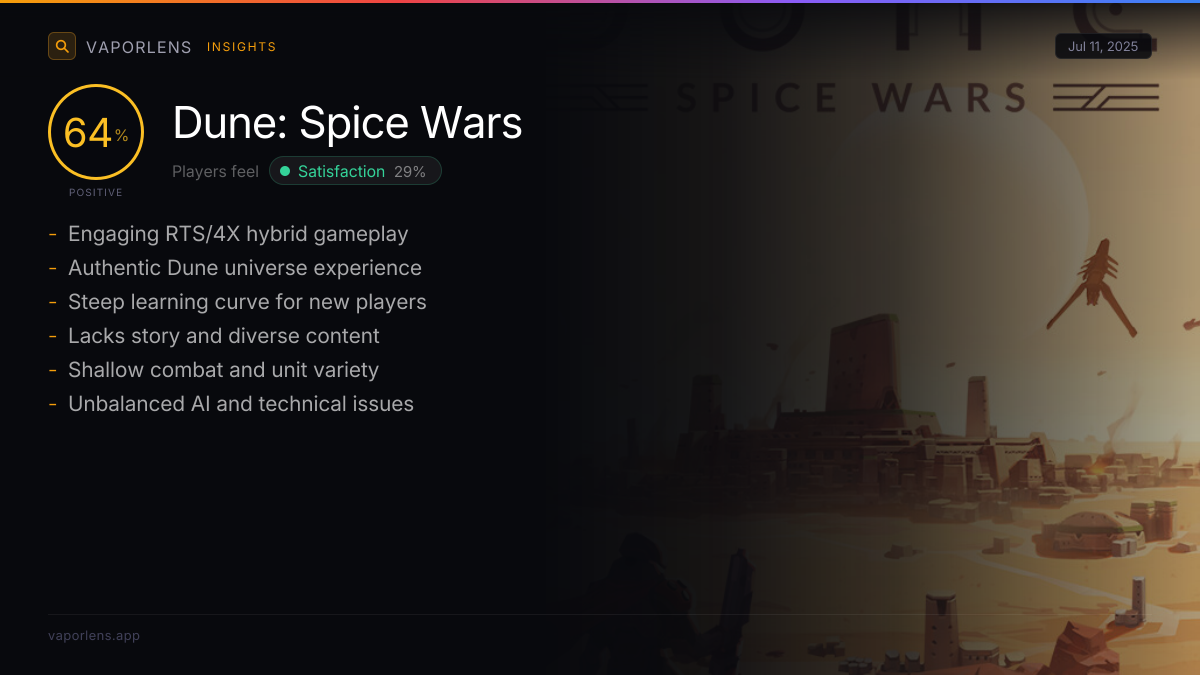Select 'Authentic Dune universe experience' bullet
Viewport: 1200px width, 675px height.
245,268
